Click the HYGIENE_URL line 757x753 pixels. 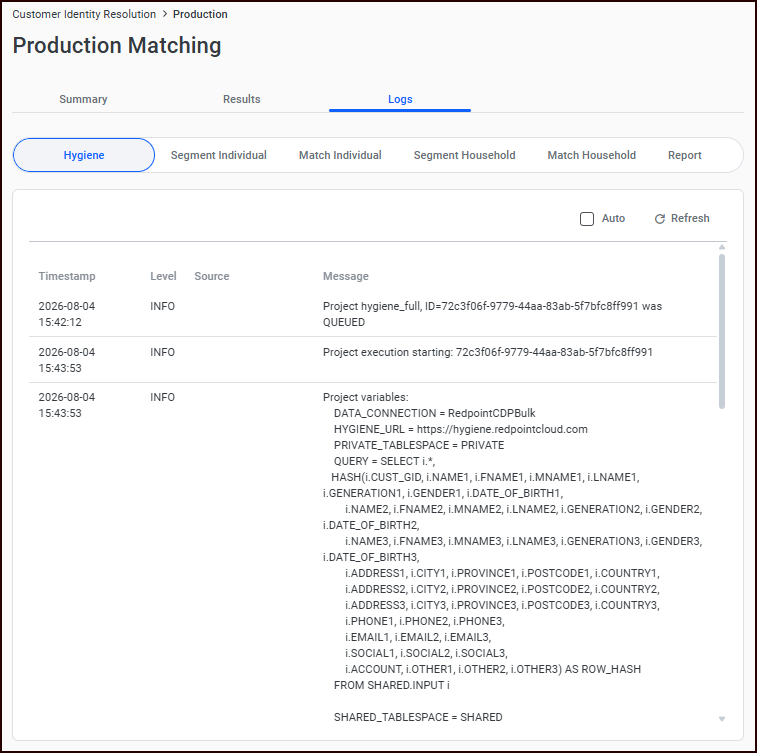pos(461,429)
